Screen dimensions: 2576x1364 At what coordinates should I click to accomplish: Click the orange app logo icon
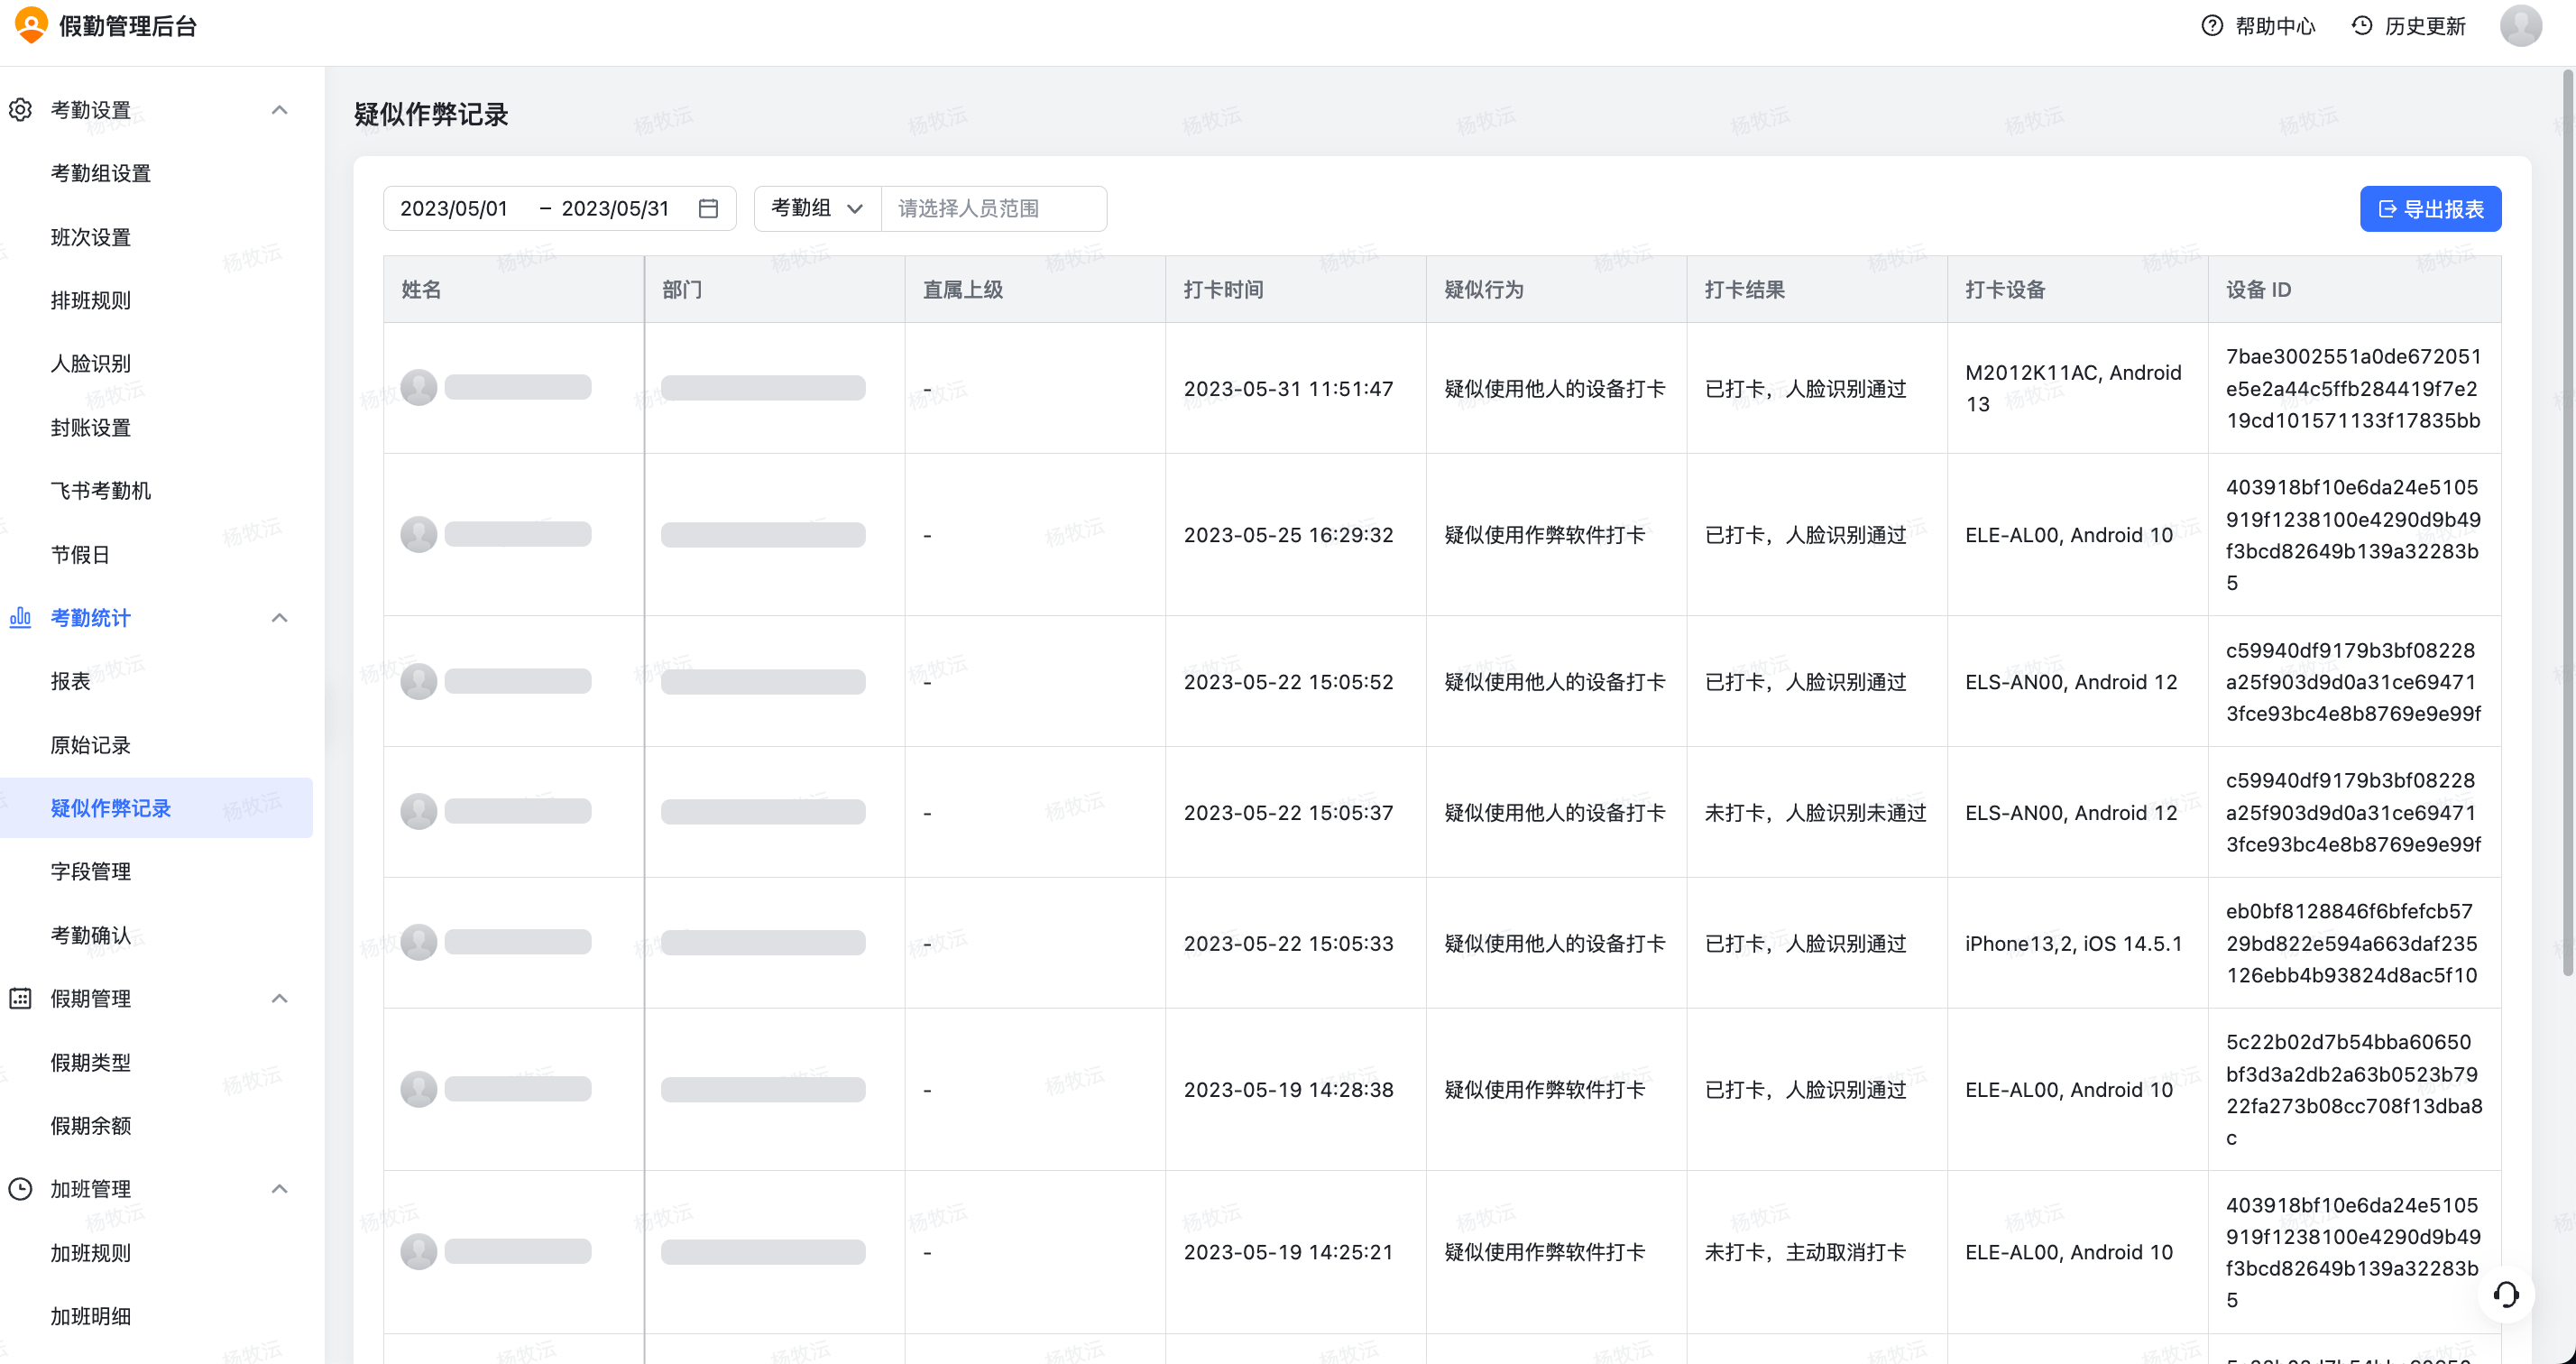(32, 25)
